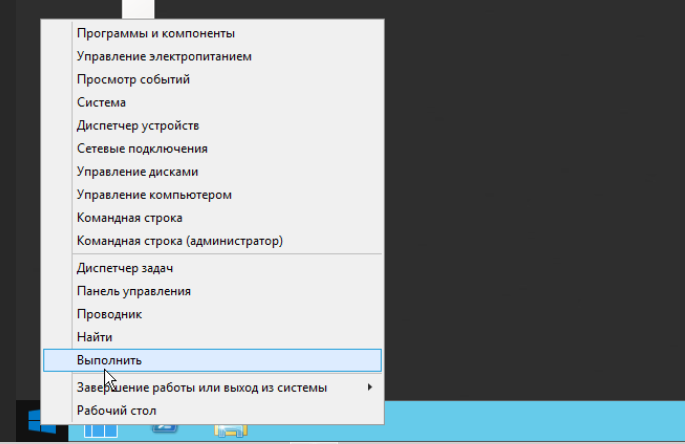Launch Диспетчер устройств
685x444 pixels.
(x=138, y=126)
